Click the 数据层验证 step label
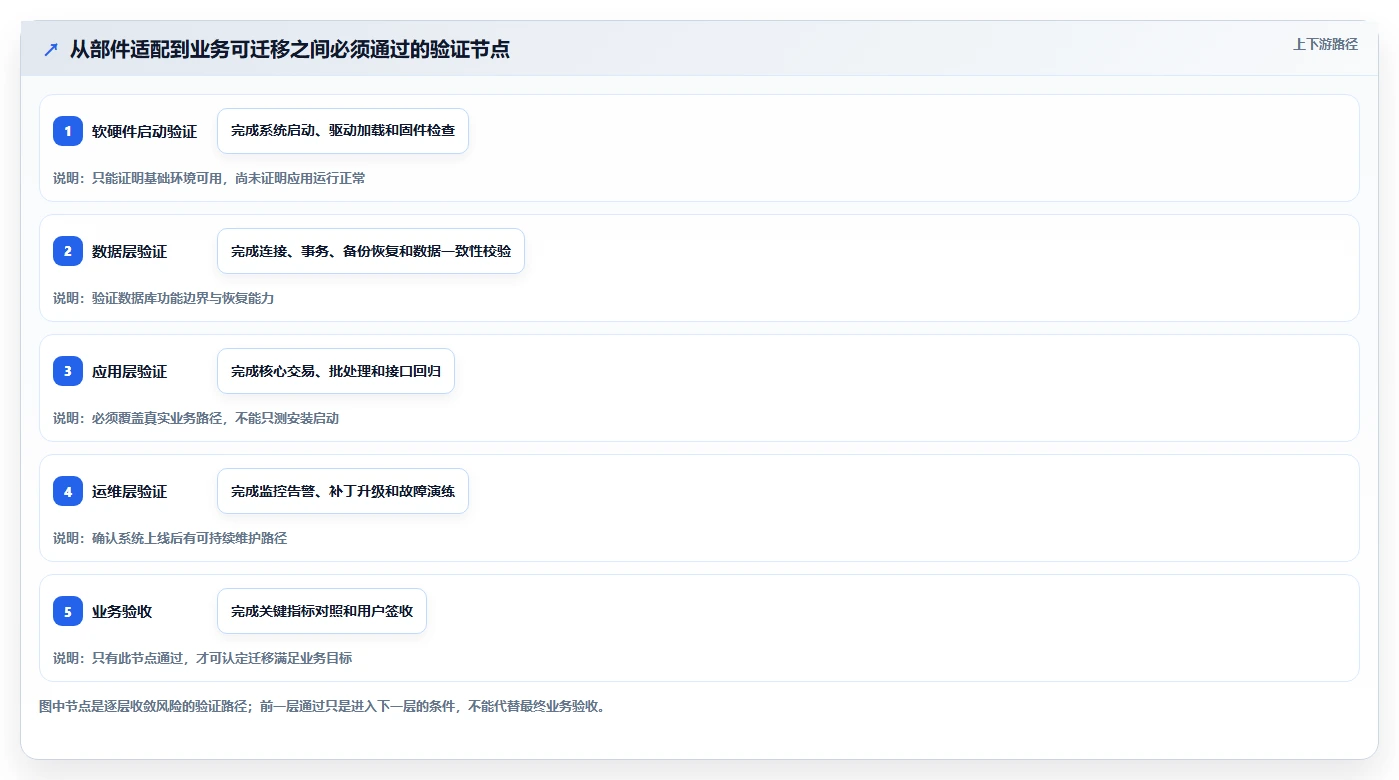The width and height of the screenshot is (1399, 780). pyautogui.click(x=129, y=251)
